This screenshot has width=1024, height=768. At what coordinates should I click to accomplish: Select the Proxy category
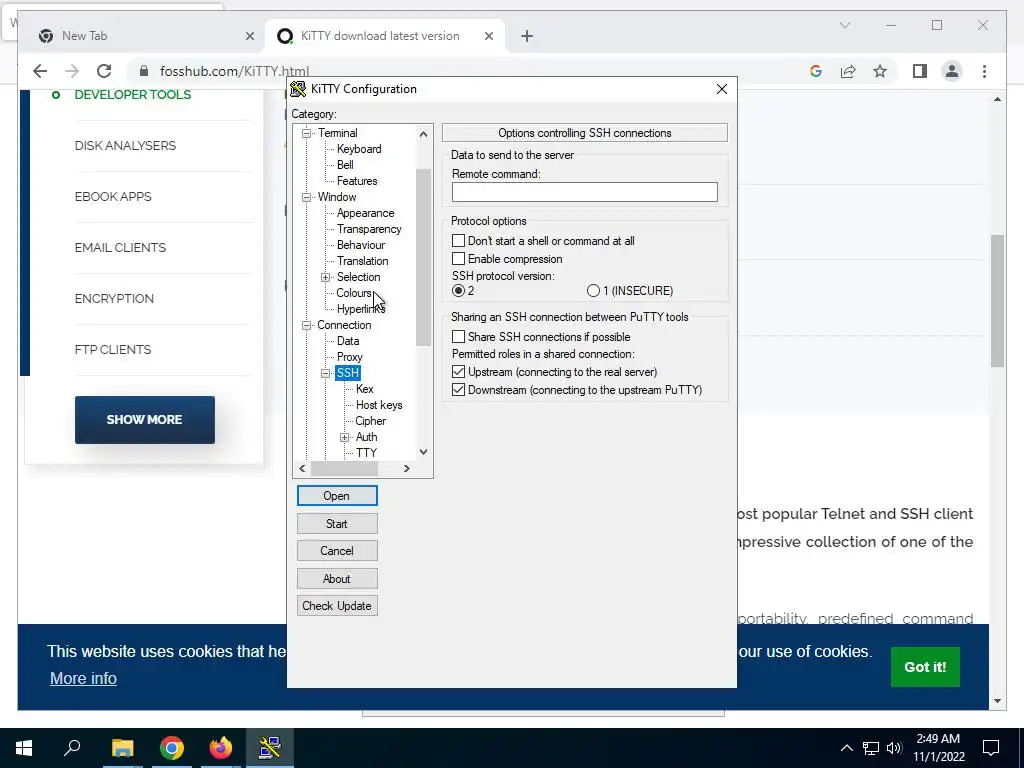pyautogui.click(x=349, y=357)
